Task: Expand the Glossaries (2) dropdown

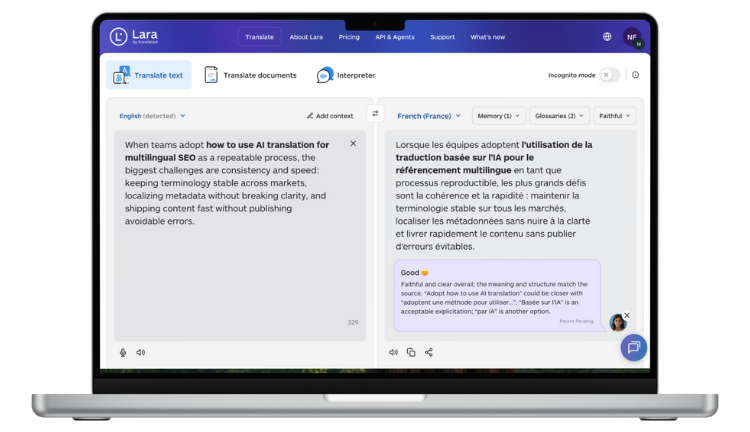Action: coord(559,116)
